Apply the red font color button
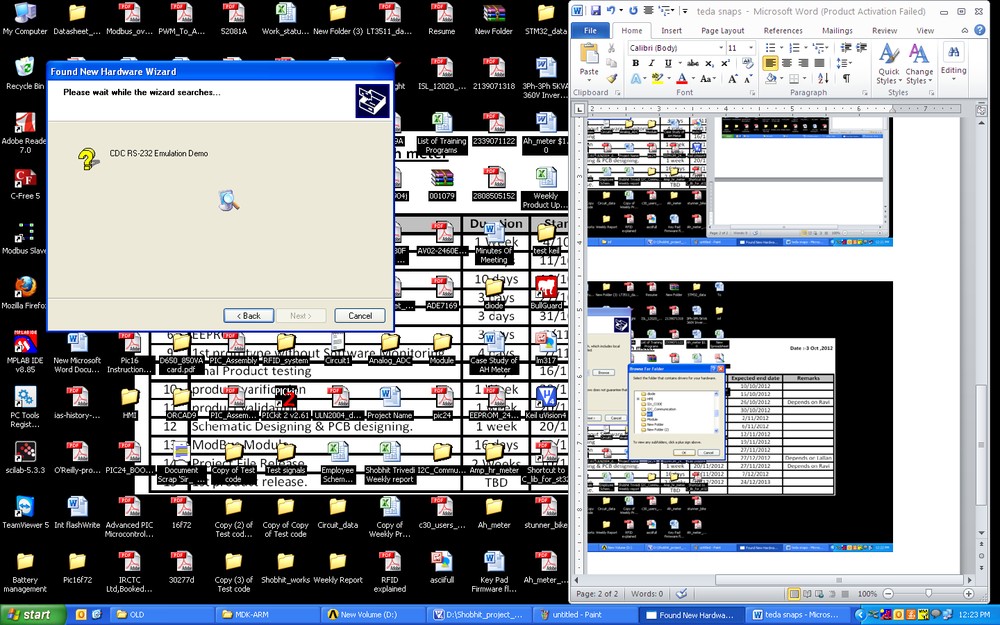Screen dimensions: 1000x625 coord(681,78)
